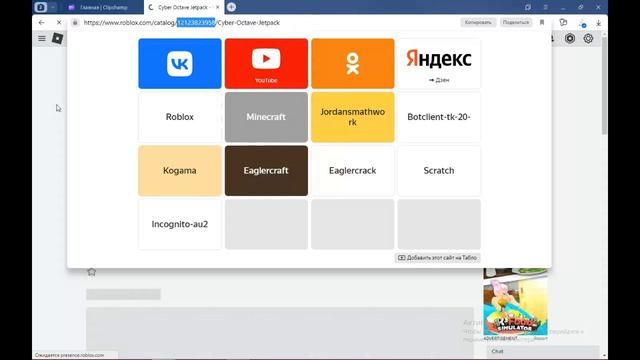Open the Roblox tile

[180, 117]
